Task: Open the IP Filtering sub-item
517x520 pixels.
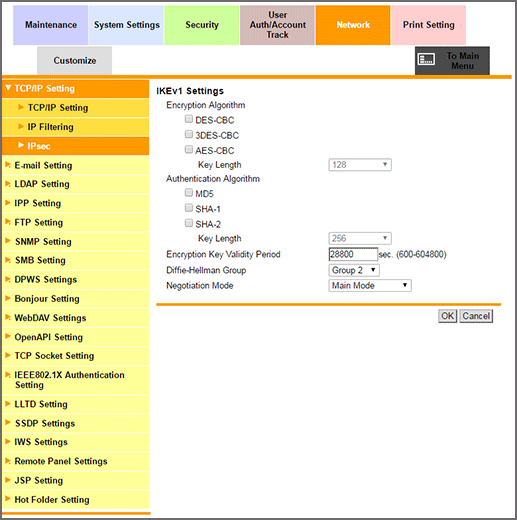Action: coord(75,127)
